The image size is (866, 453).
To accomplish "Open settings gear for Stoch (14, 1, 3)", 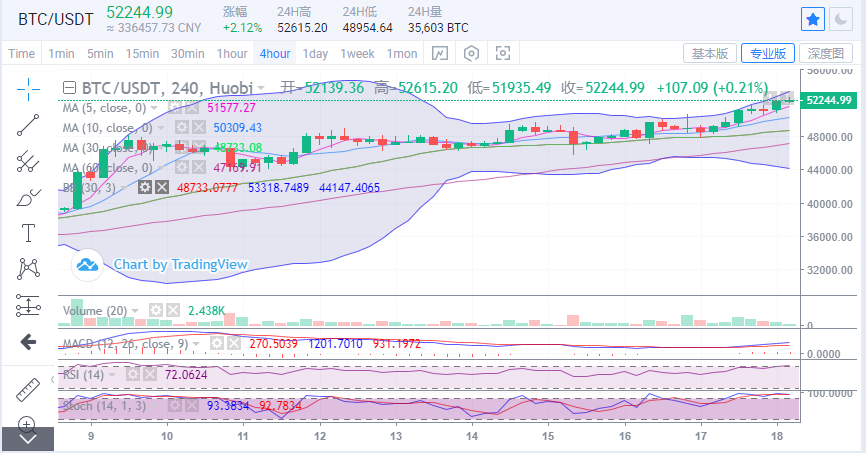I will click(175, 405).
